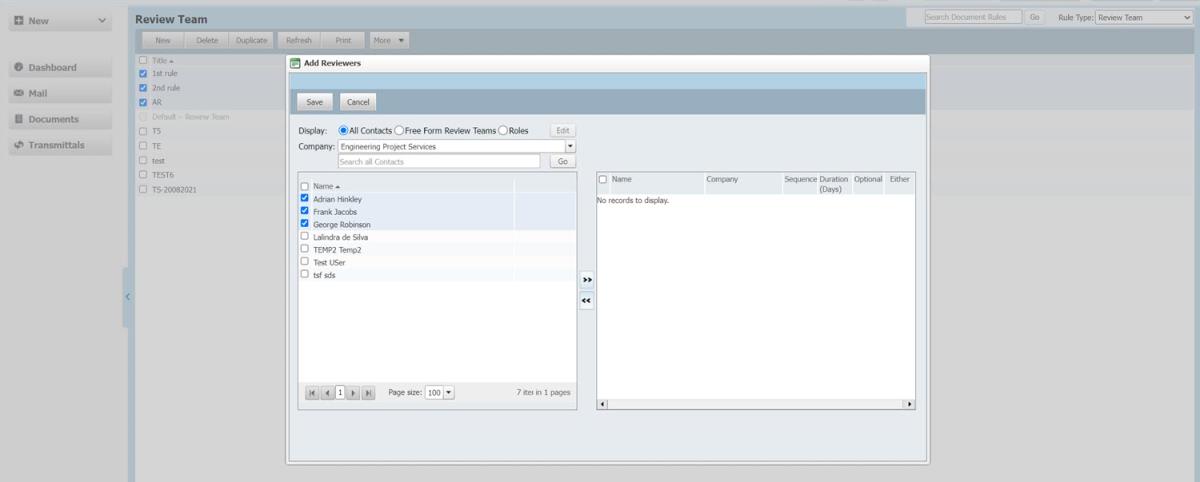Click the move-right double arrow button
This screenshot has width=1200, height=482.
click(x=586, y=280)
